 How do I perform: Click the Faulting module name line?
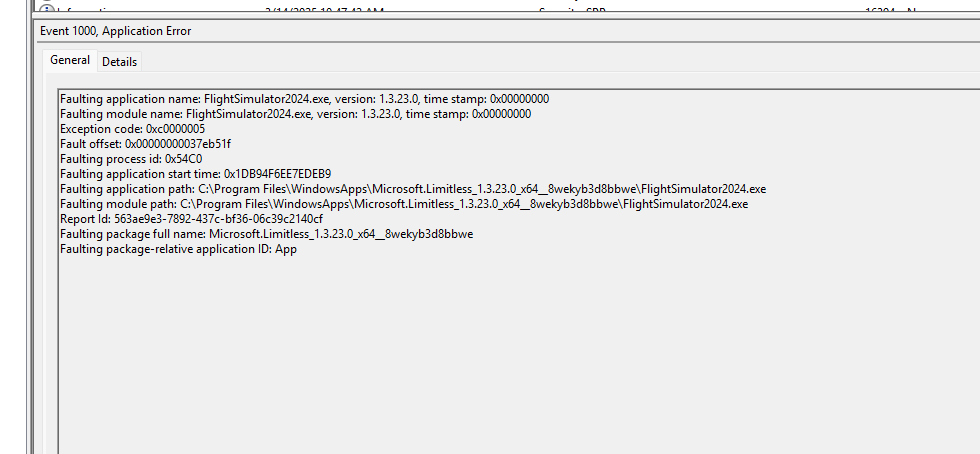click(x=296, y=114)
